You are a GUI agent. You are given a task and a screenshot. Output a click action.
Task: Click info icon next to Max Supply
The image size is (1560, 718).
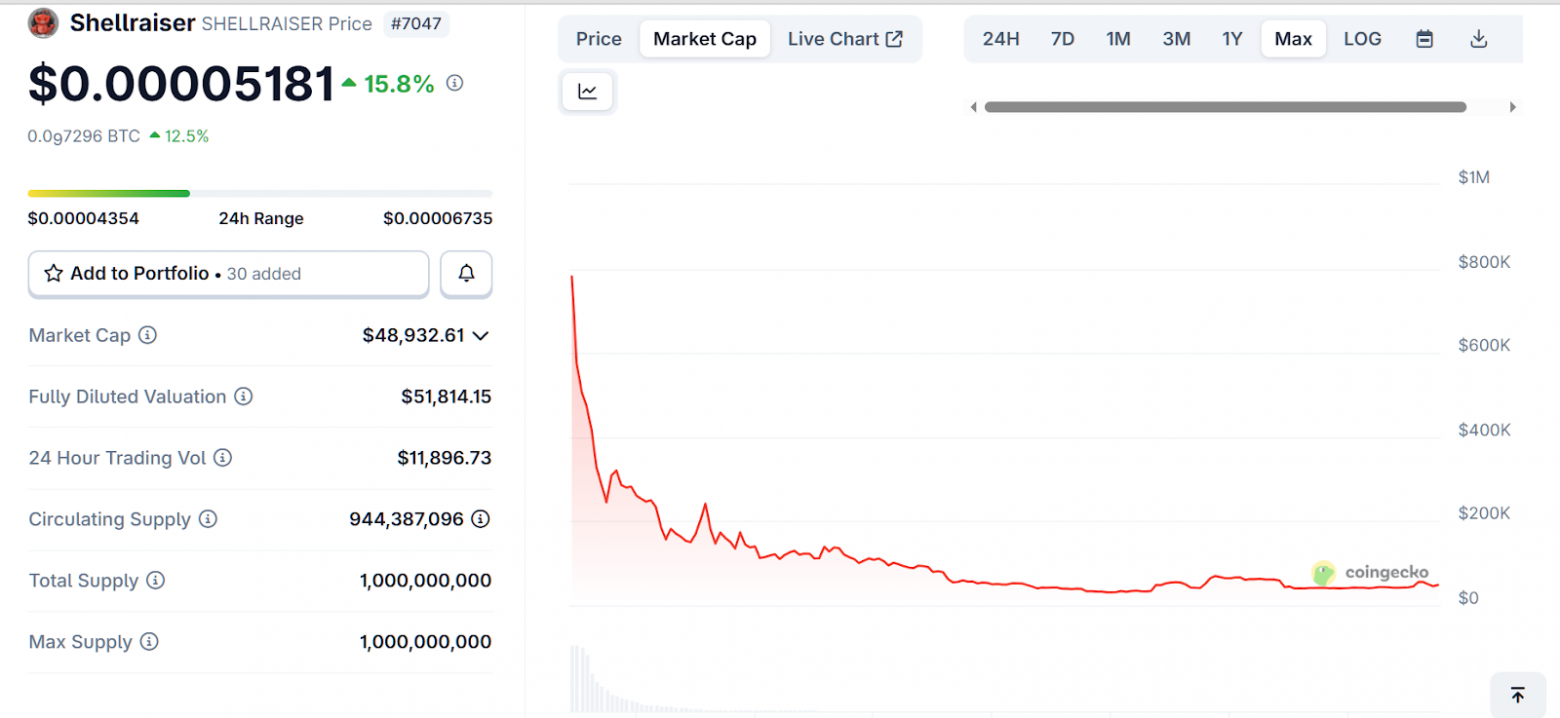pos(149,642)
